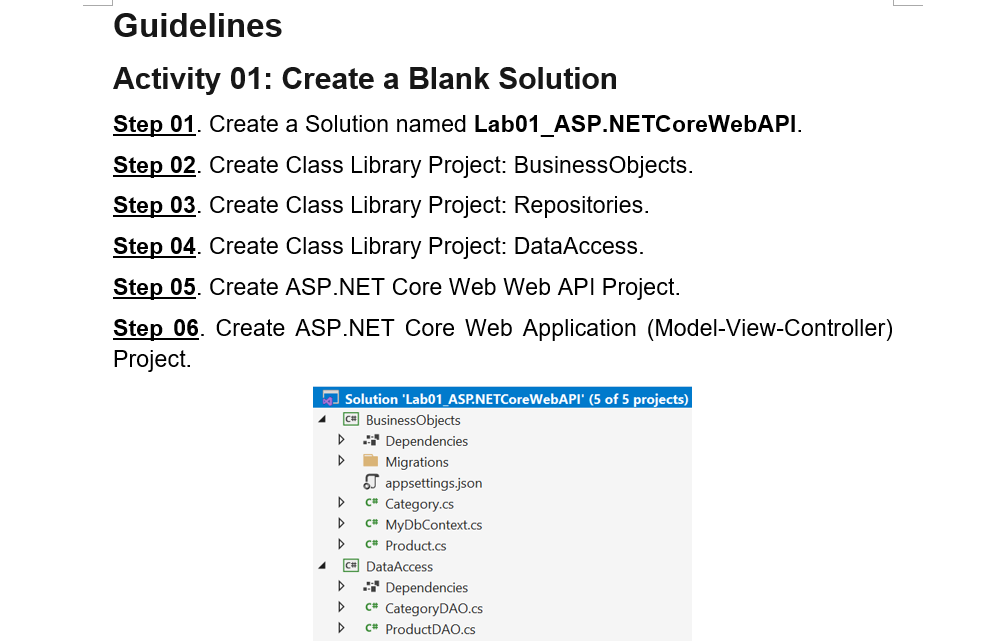
Task: Select the Product.cs file name
Action: (415, 546)
